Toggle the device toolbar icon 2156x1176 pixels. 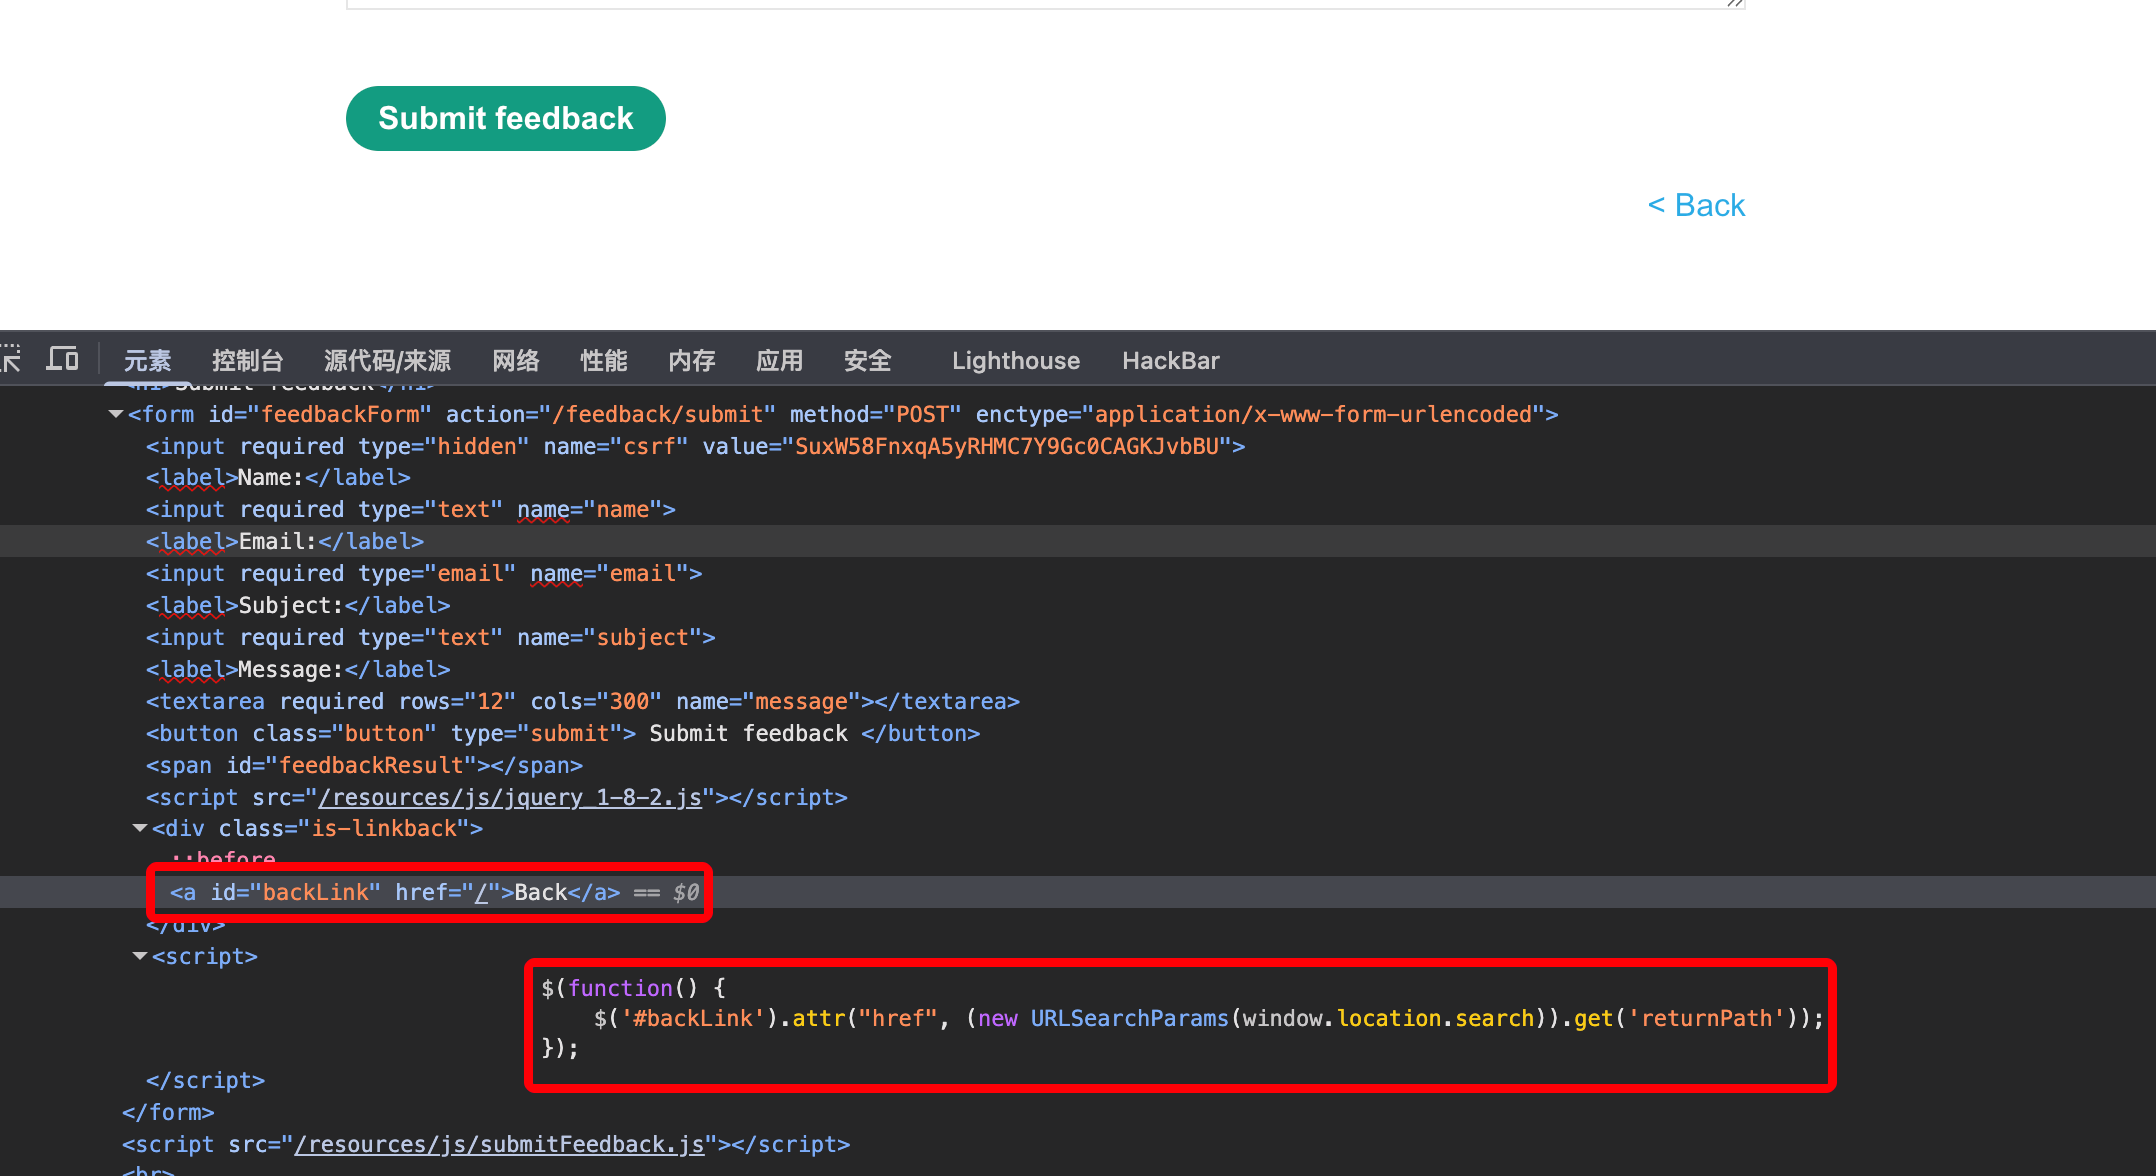pyautogui.click(x=62, y=359)
